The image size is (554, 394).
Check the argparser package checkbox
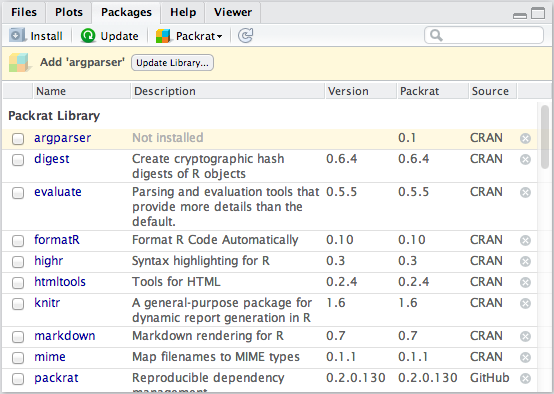click(x=18, y=139)
